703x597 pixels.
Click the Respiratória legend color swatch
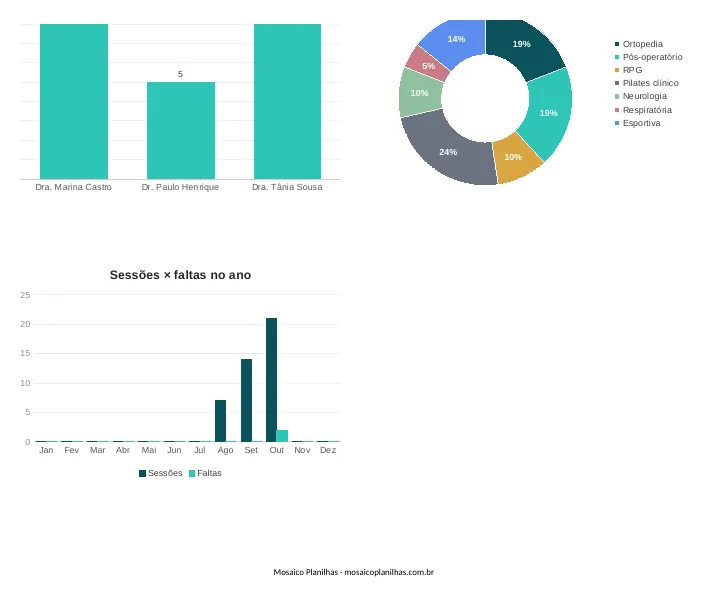coord(617,110)
